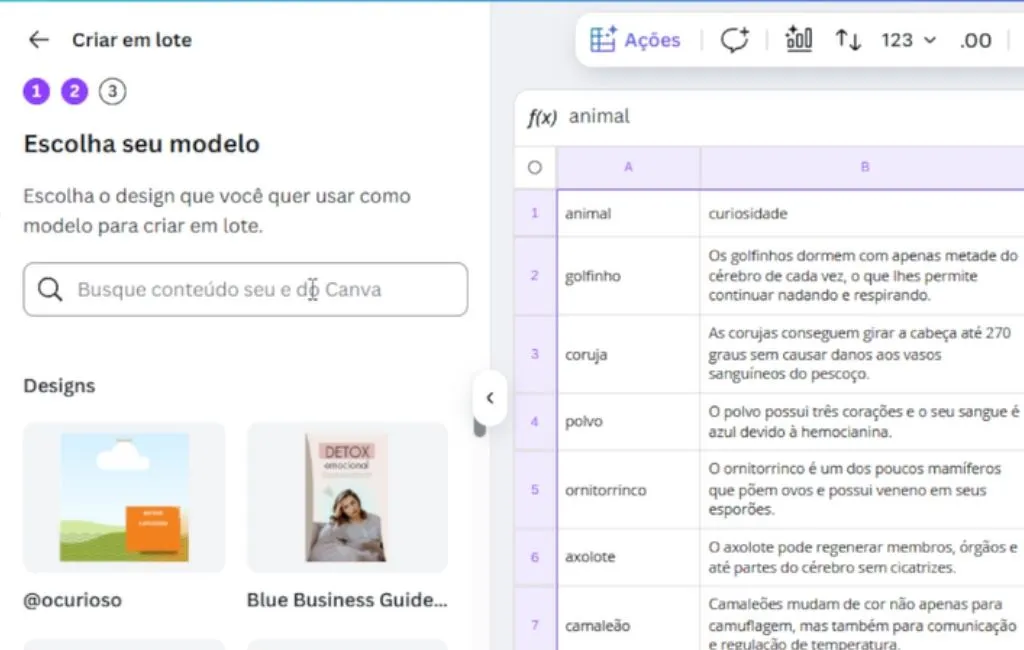Image resolution: width=1024 pixels, height=650 pixels.
Task: Select column A header
Action: [628, 168]
